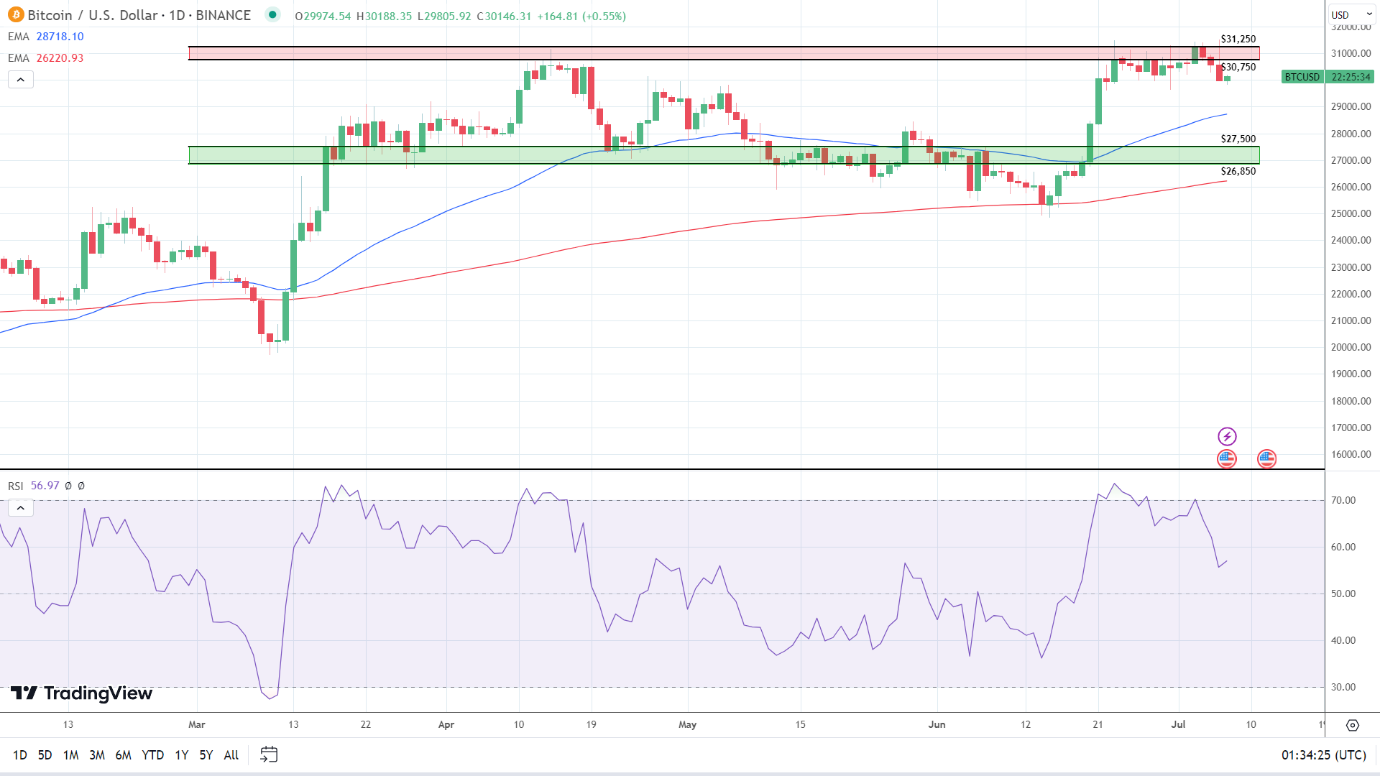The image size is (1380, 776).
Task: Click the open value O29974.54
Action: (324, 15)
